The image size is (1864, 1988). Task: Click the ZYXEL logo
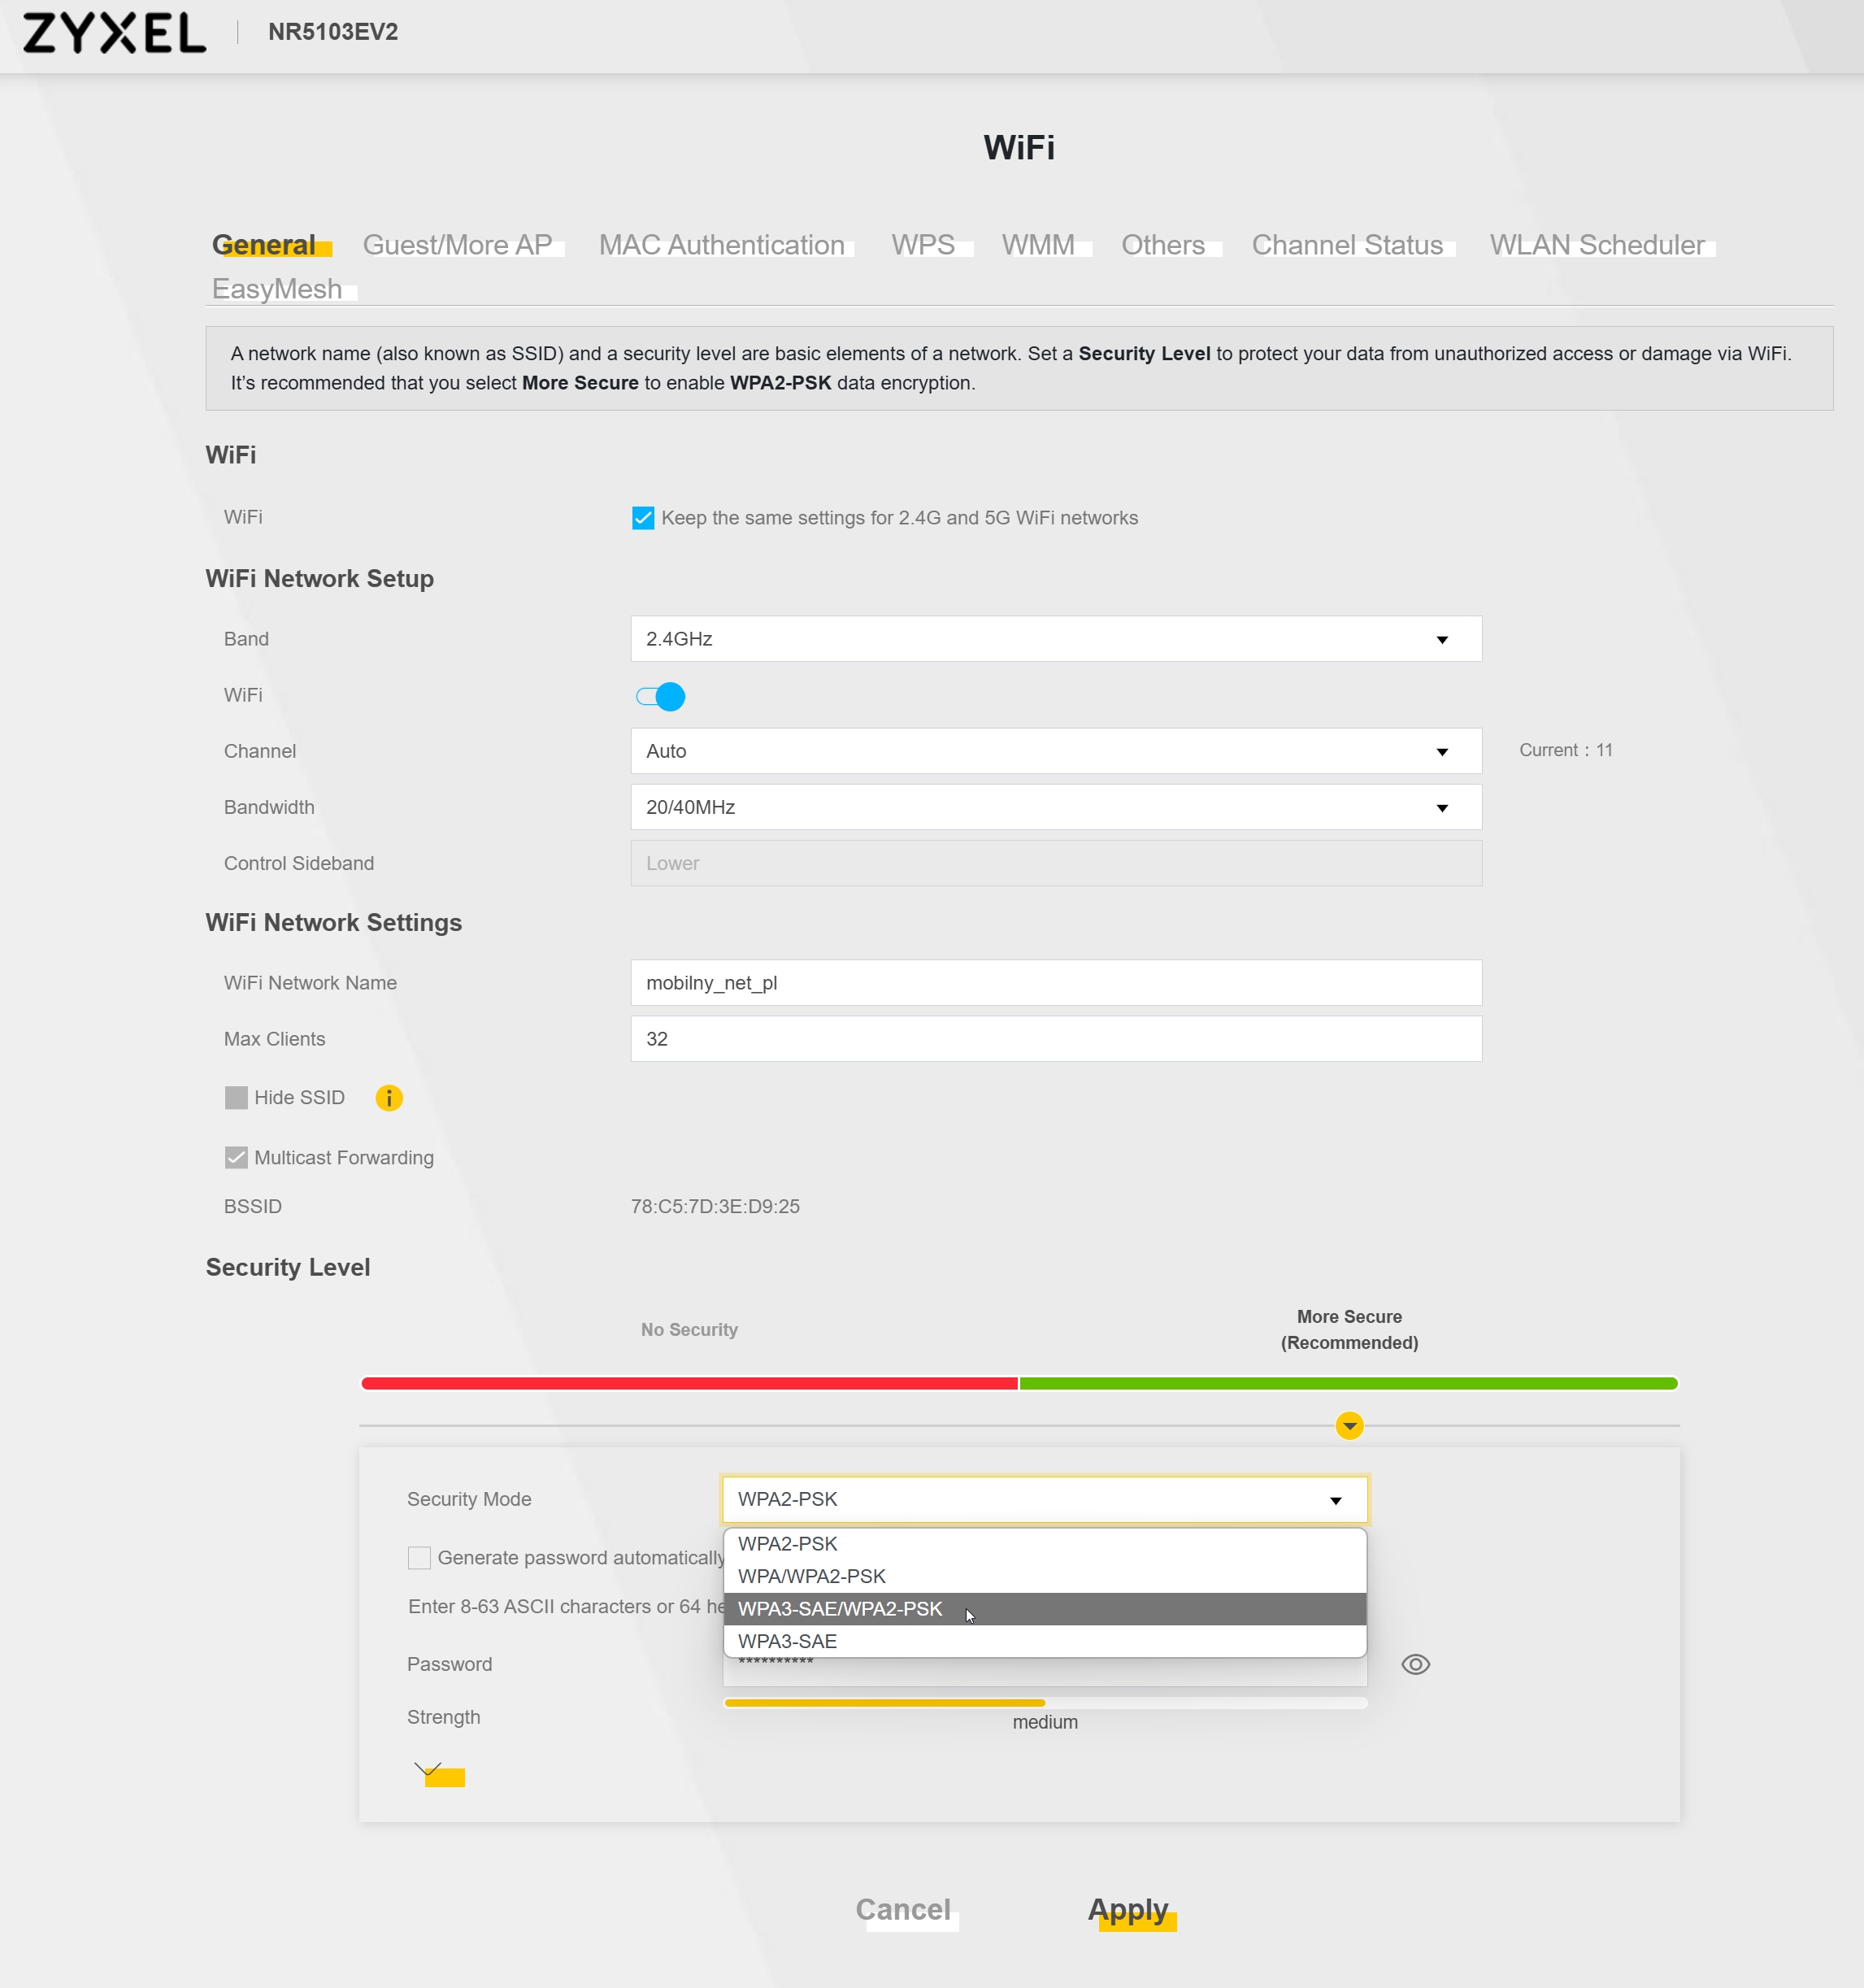[114, 33]
